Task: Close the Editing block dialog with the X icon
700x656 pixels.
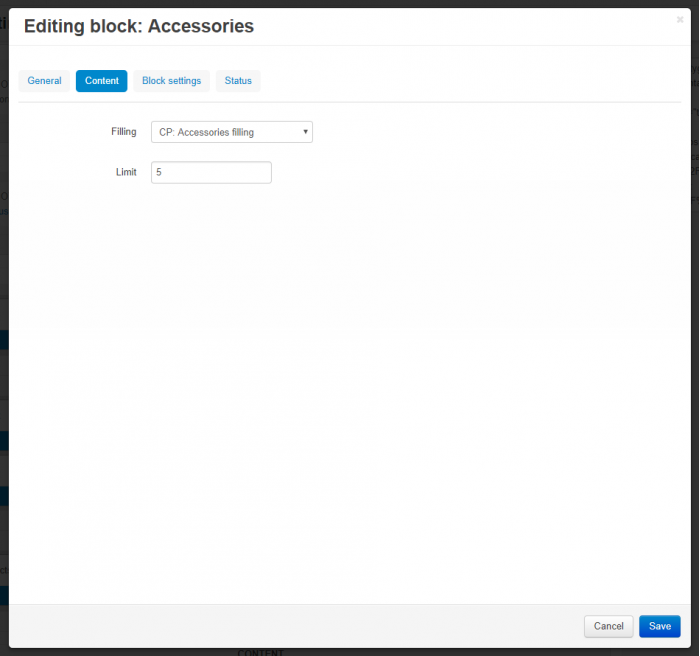Action: pos(679,19)
